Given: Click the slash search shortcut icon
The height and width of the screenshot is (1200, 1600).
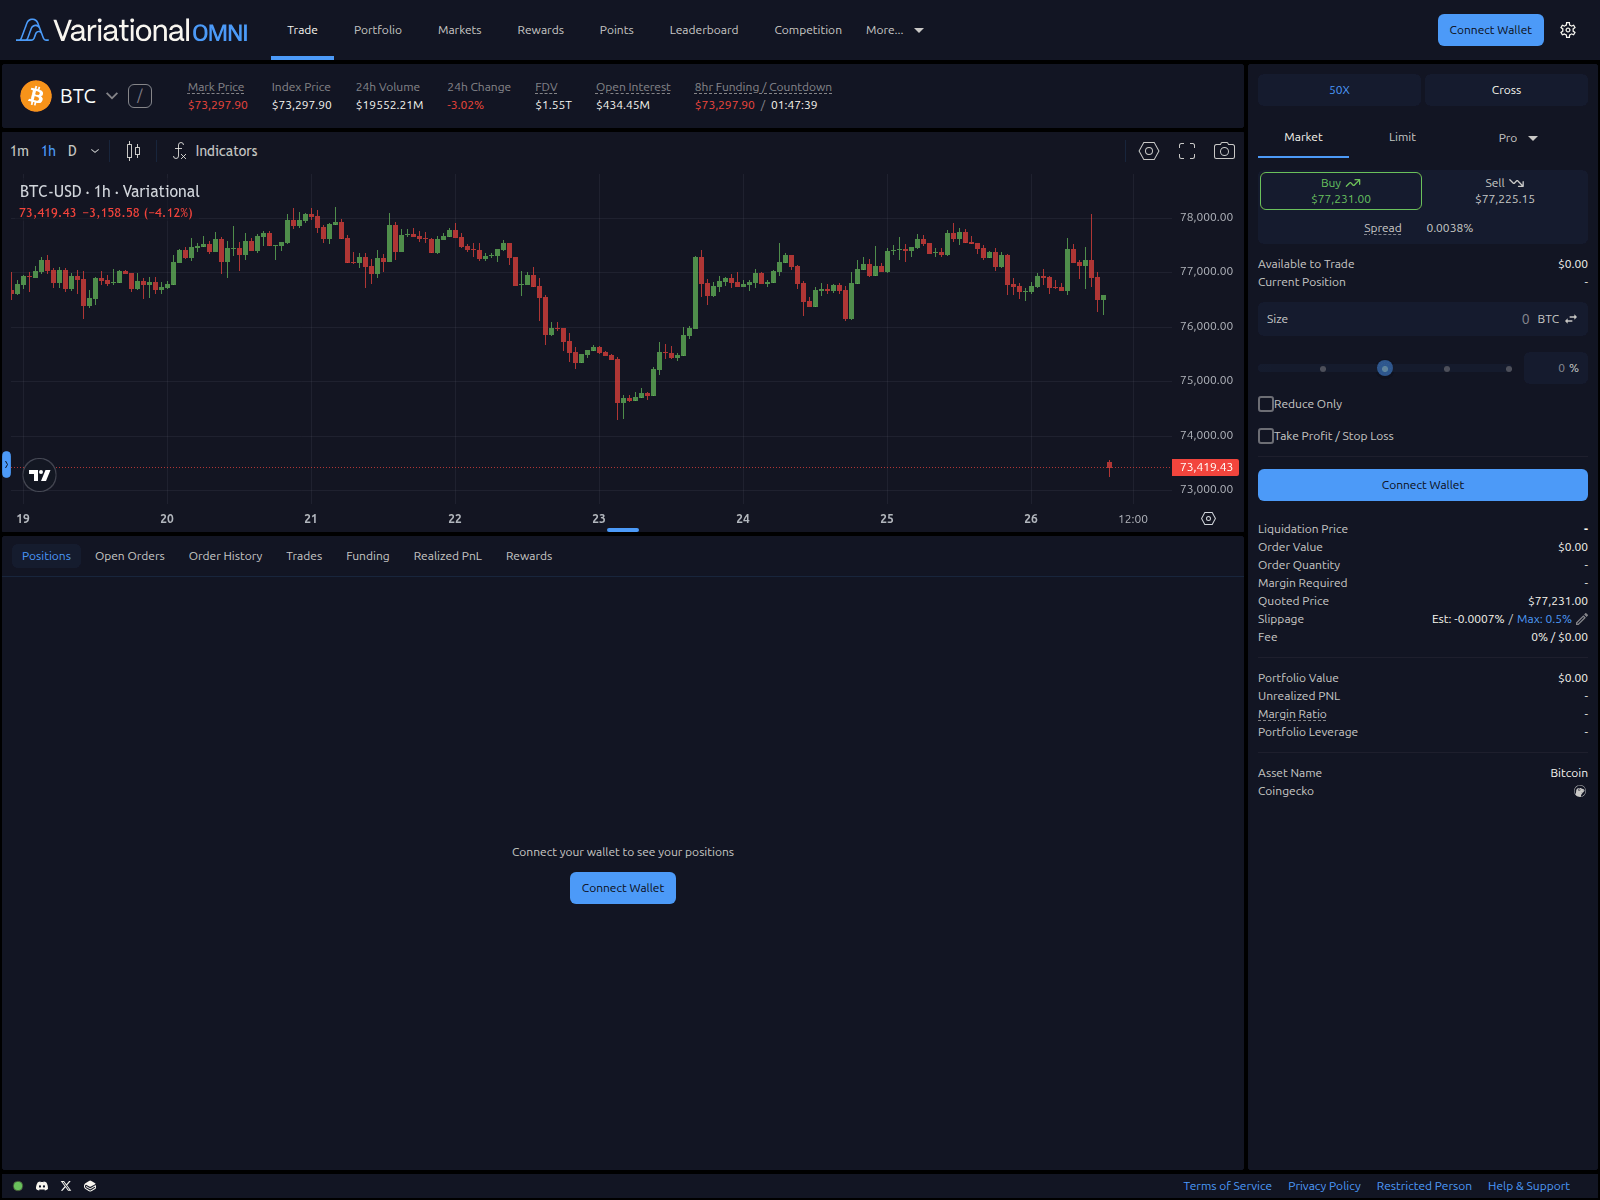Looking at the screenshot, I should (x=140, y=96).
